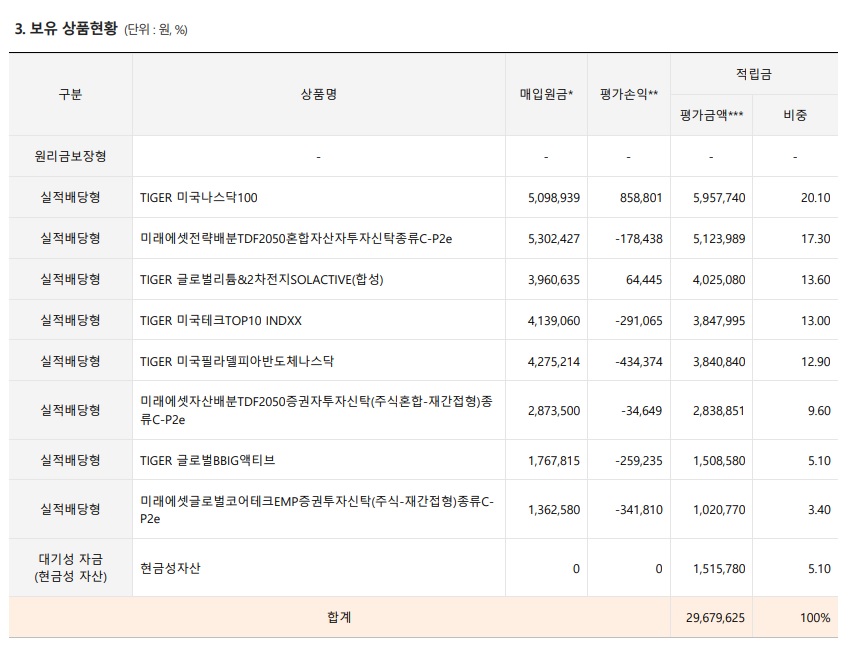Viewport: 863px width, 651px height.
Task: Click purchase amount 2,873,500
Action: click(554, 411)
